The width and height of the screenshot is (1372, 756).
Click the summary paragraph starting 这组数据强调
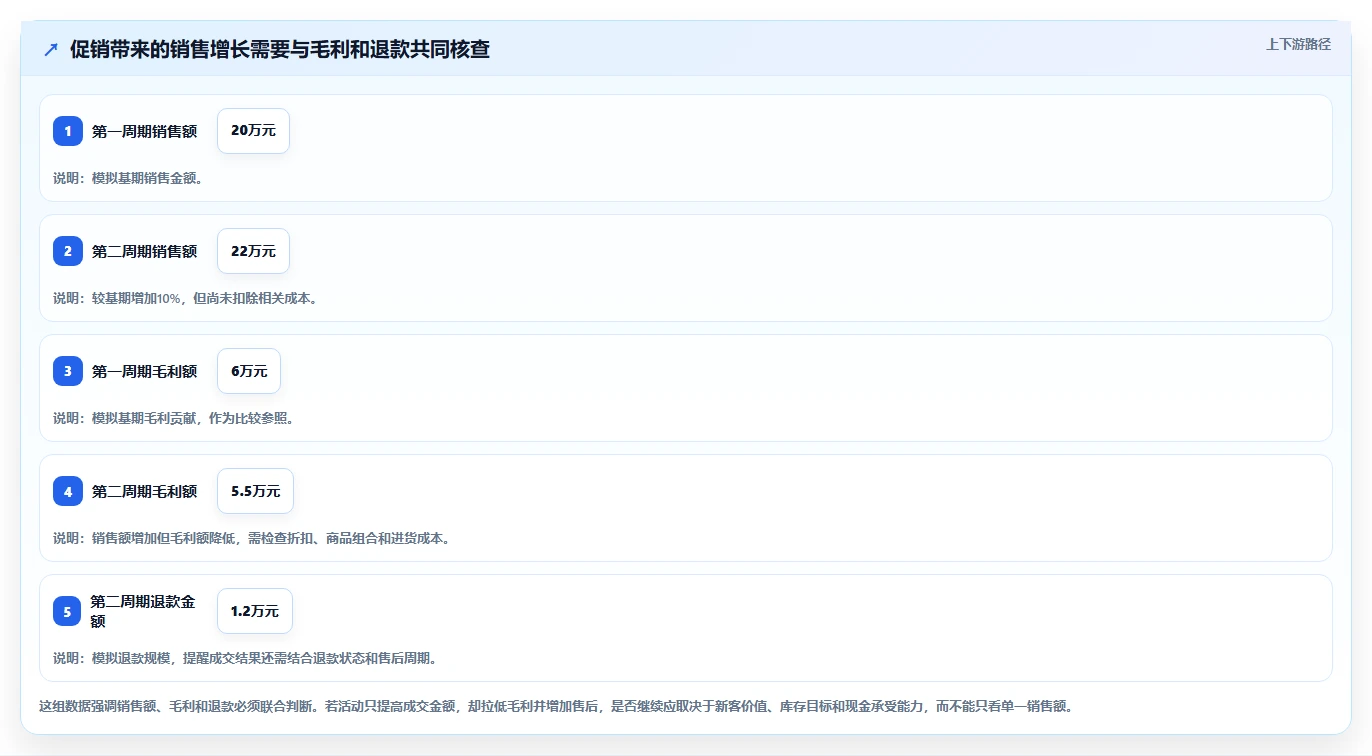(557, 706)
